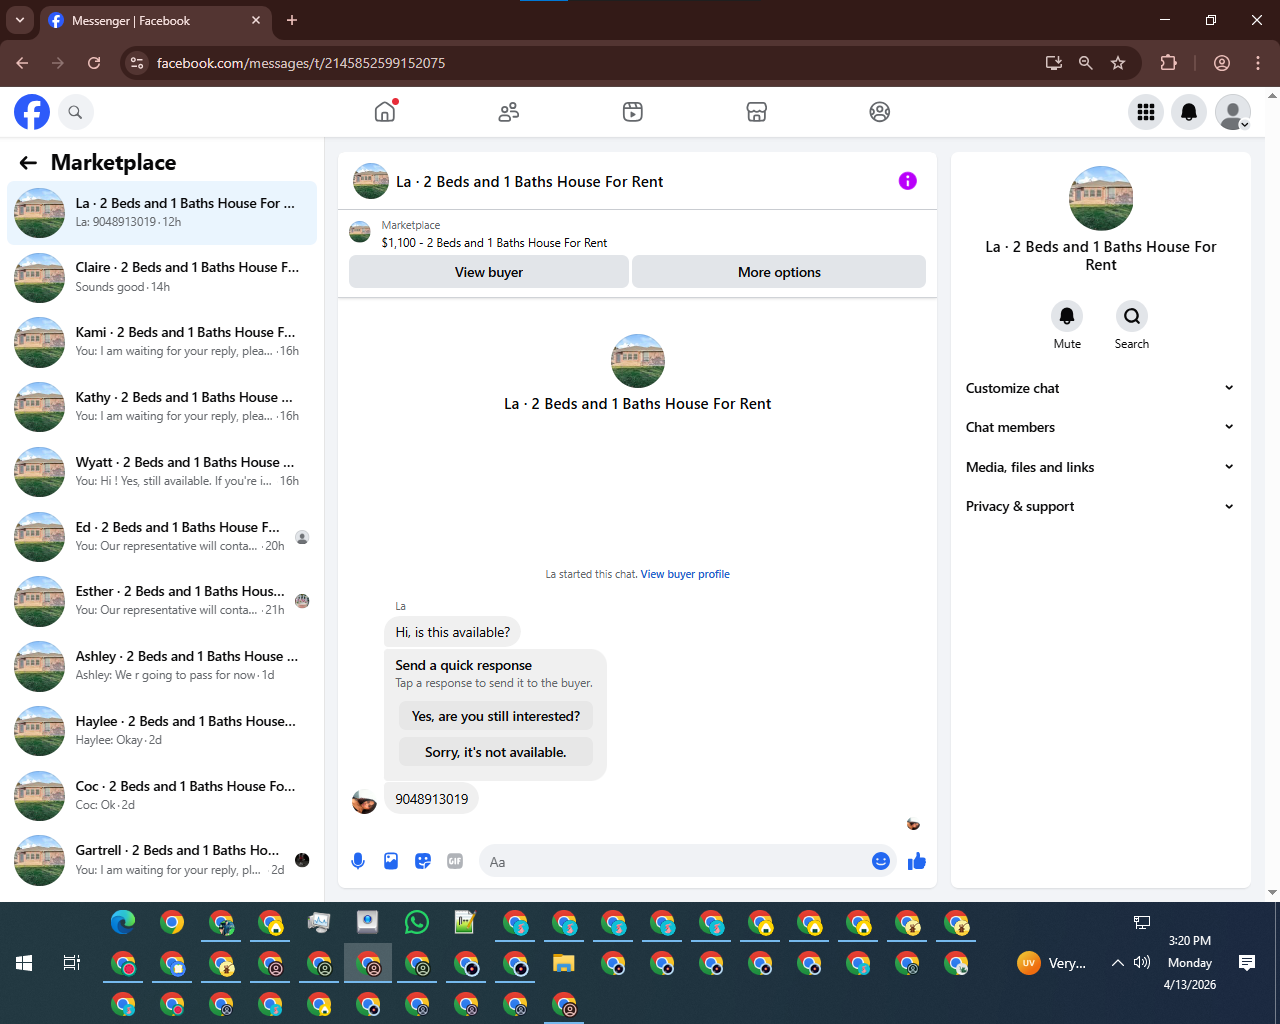Open the Windows Start menu
The image size is (1280, 1024).
(x=24, y=963)
